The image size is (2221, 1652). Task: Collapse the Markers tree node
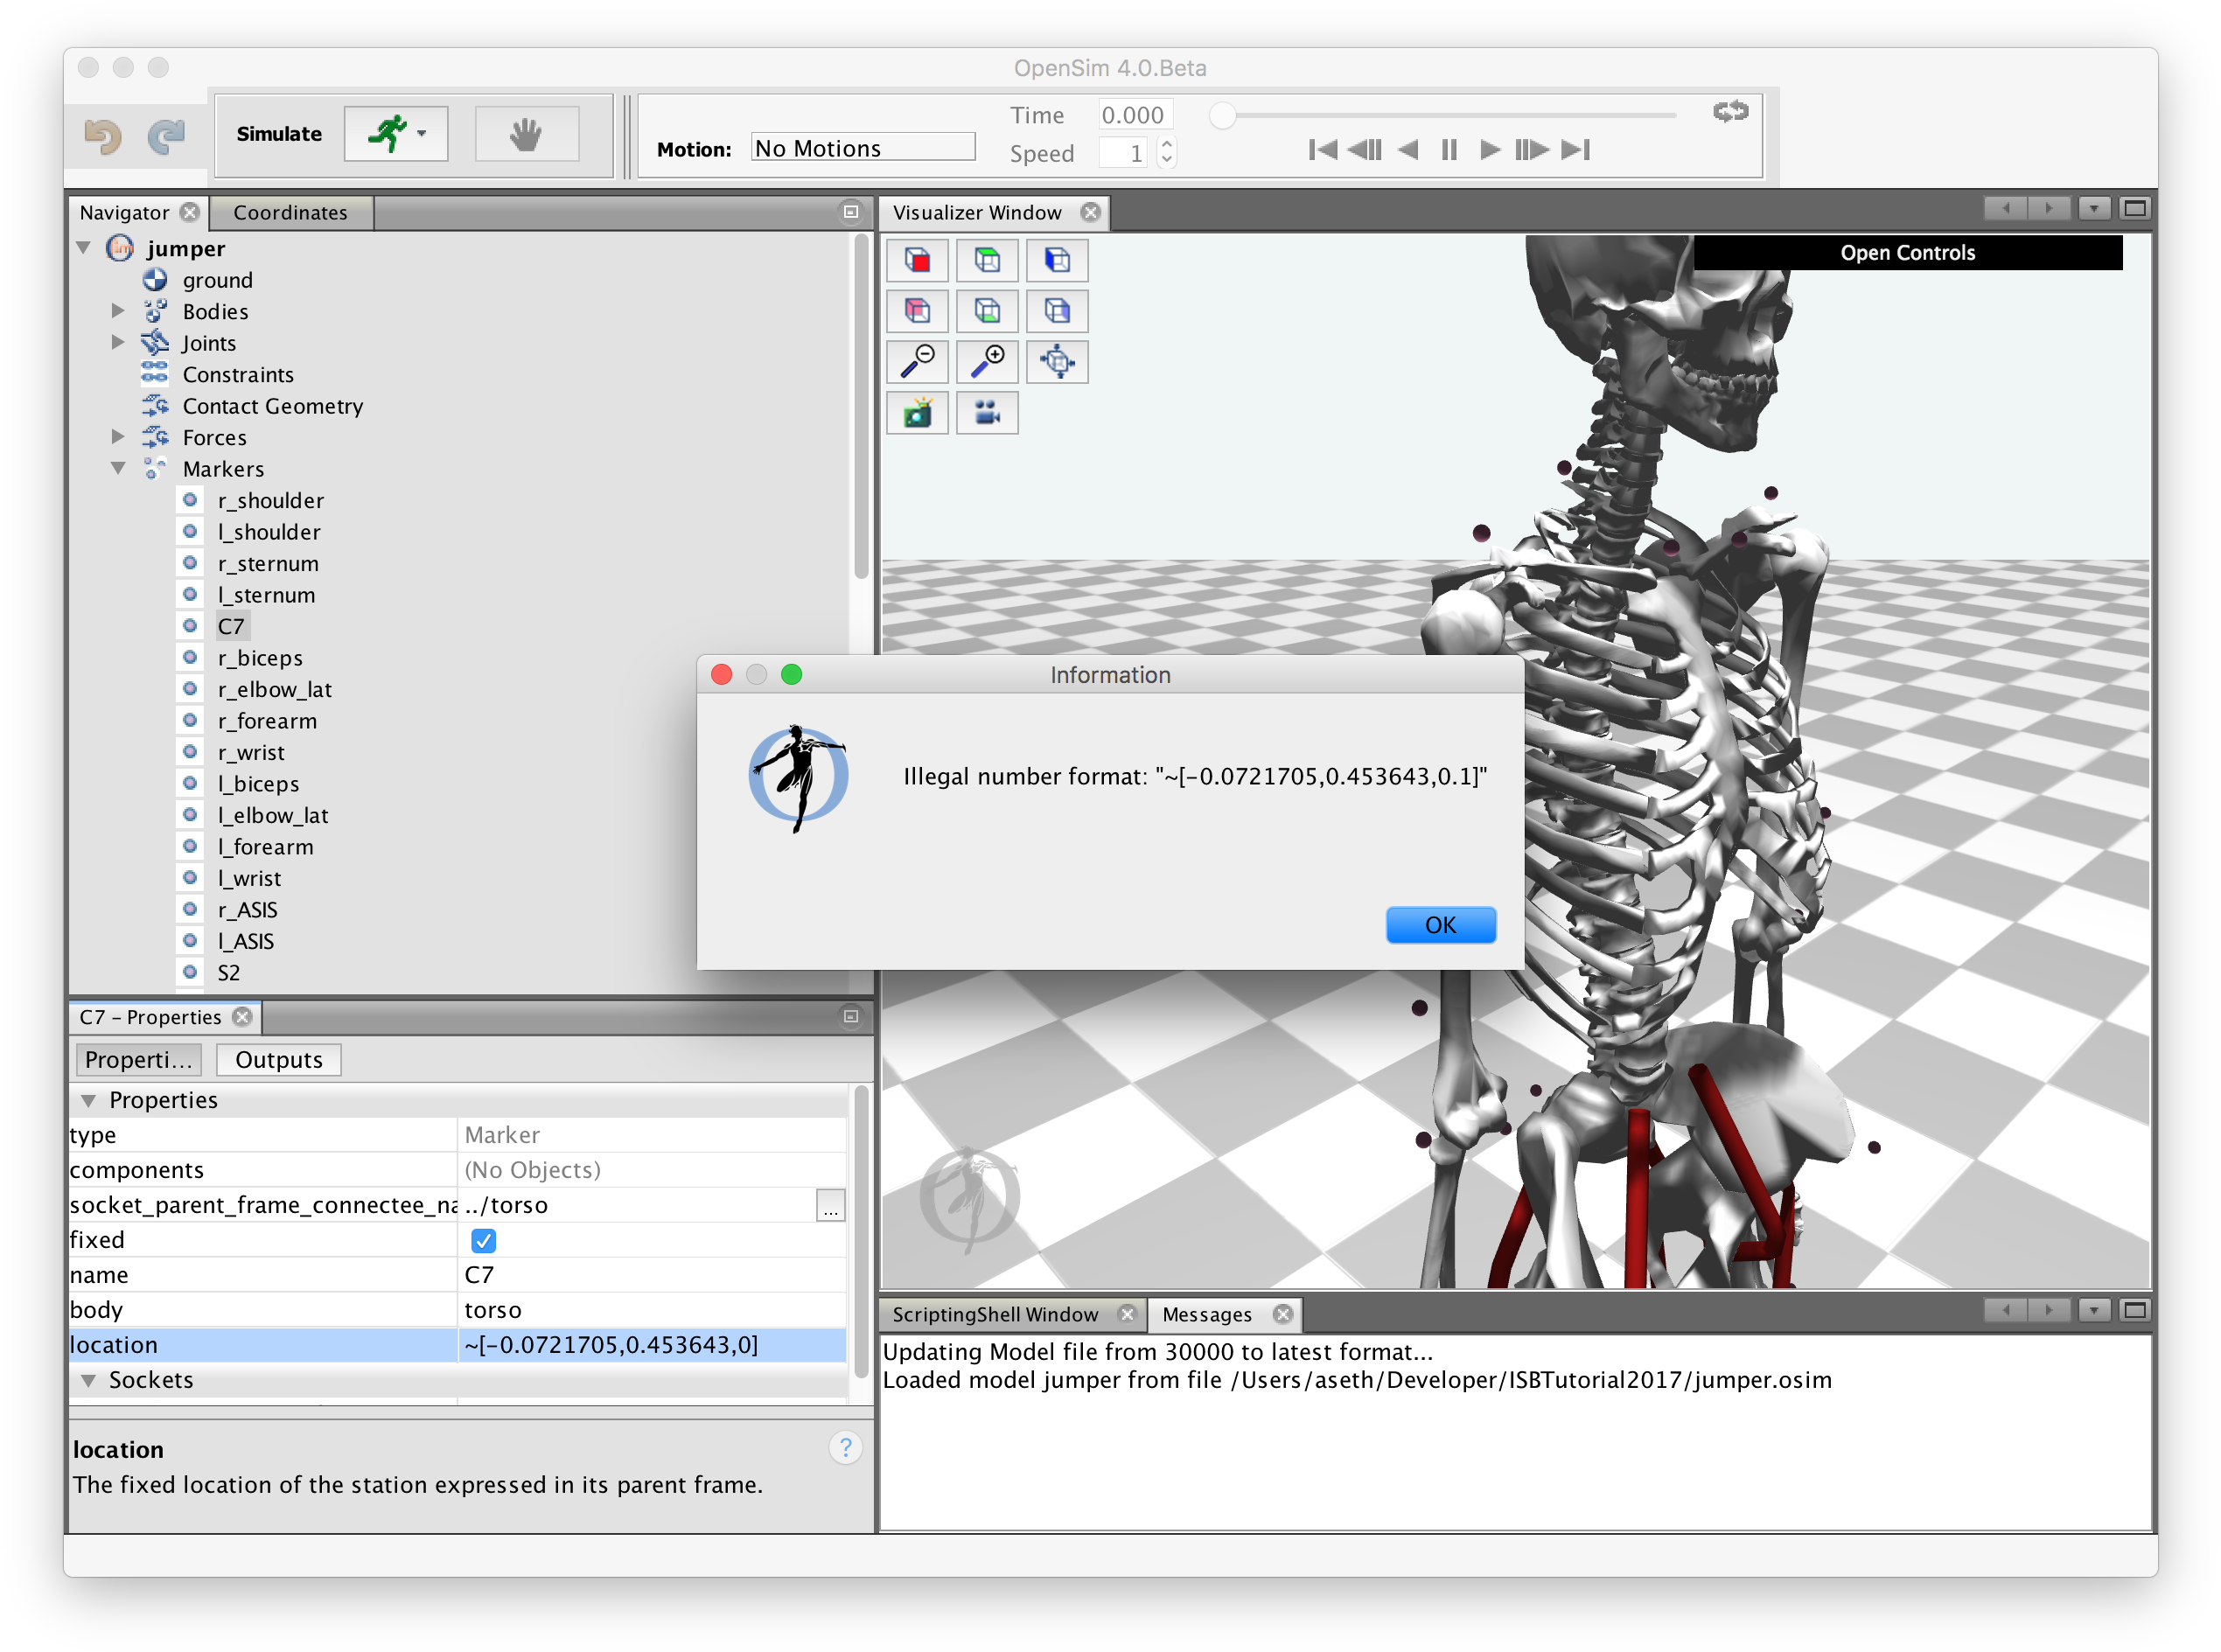click(118, 468)
